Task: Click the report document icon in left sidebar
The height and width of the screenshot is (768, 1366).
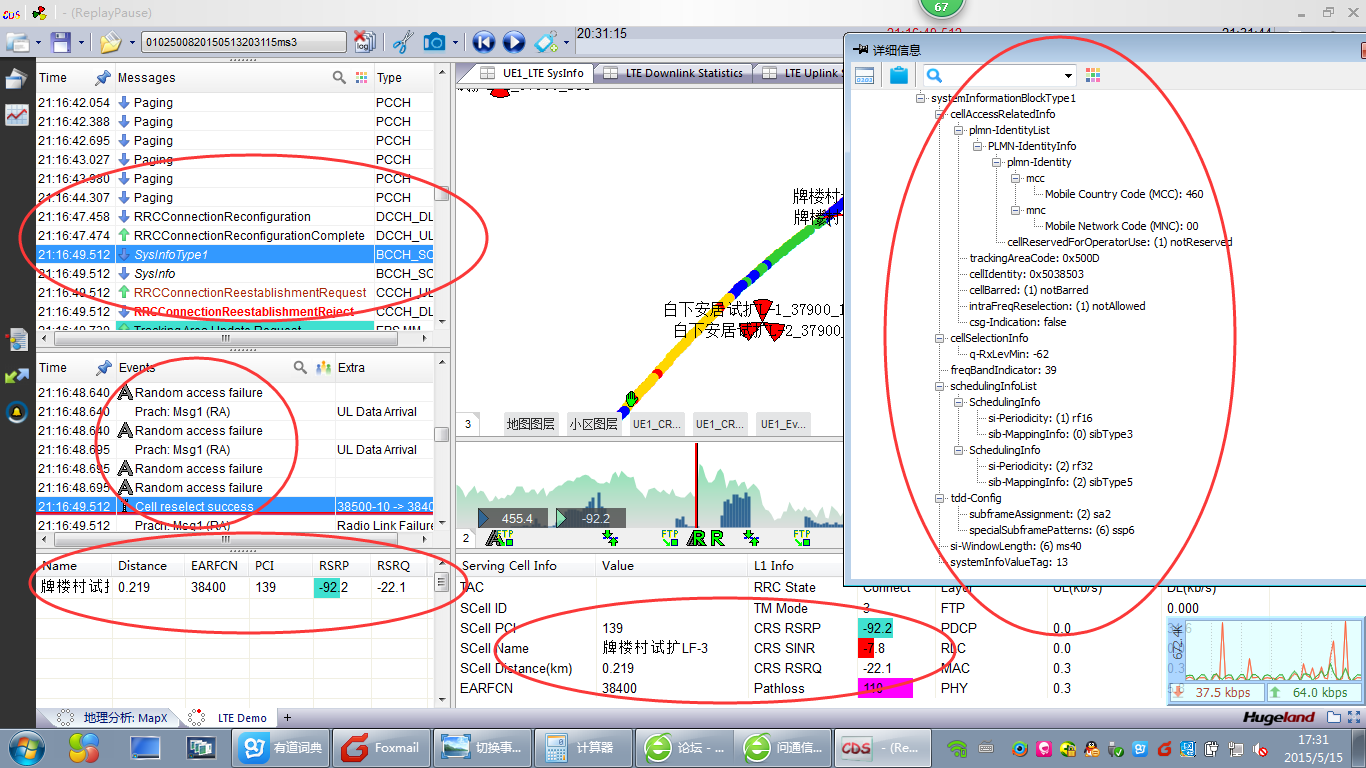Action: click(16, 340)
